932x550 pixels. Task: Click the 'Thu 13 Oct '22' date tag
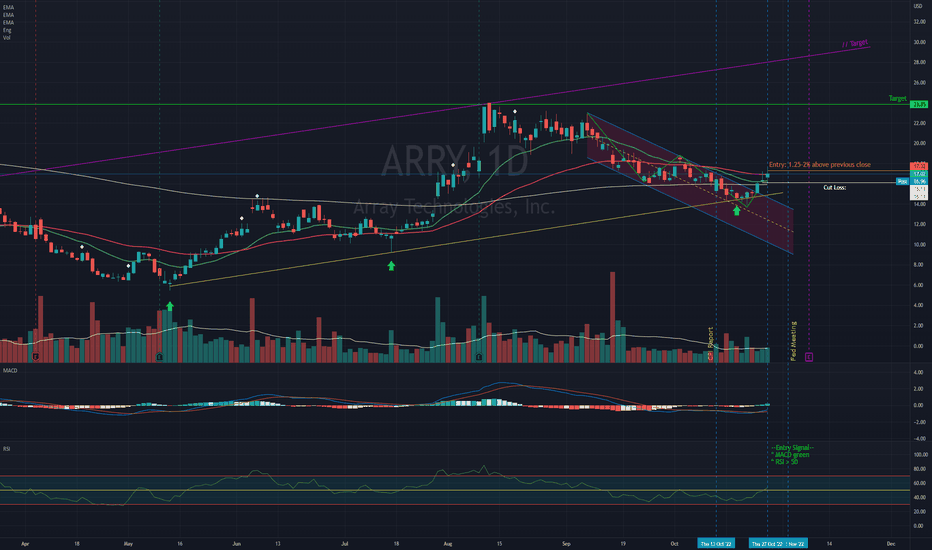(x=716, y=543)
